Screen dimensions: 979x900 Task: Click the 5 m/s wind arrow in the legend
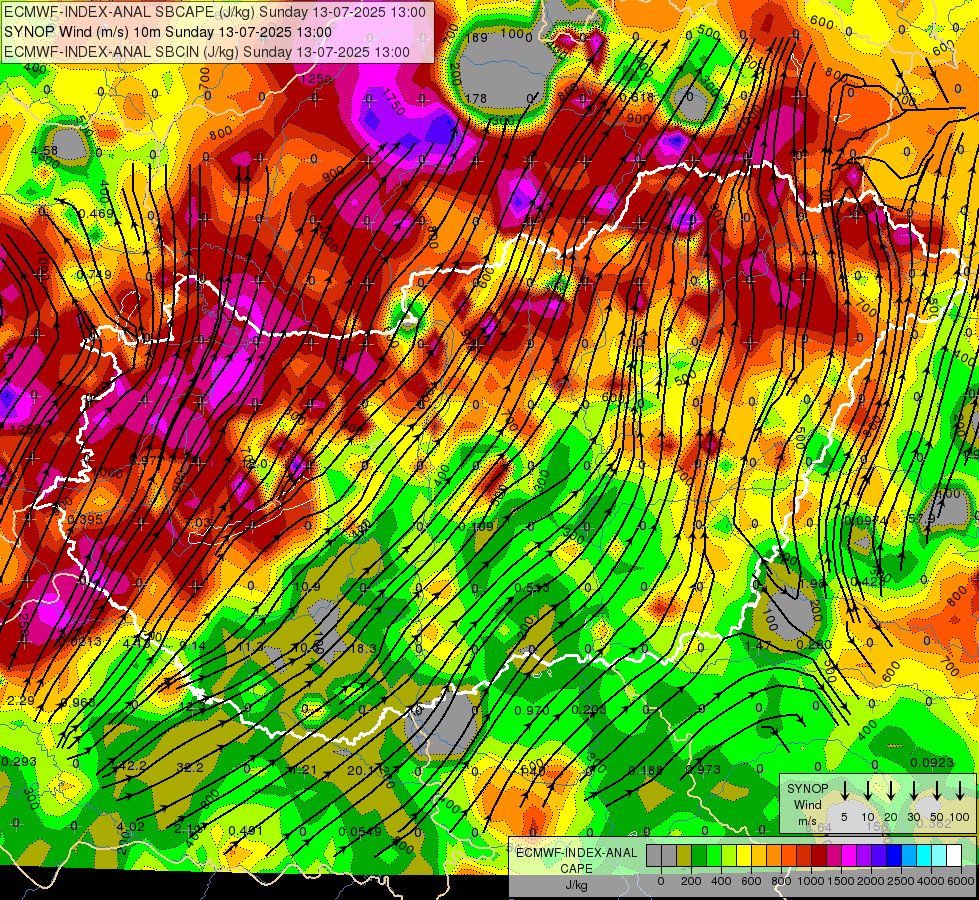(845, 790)
